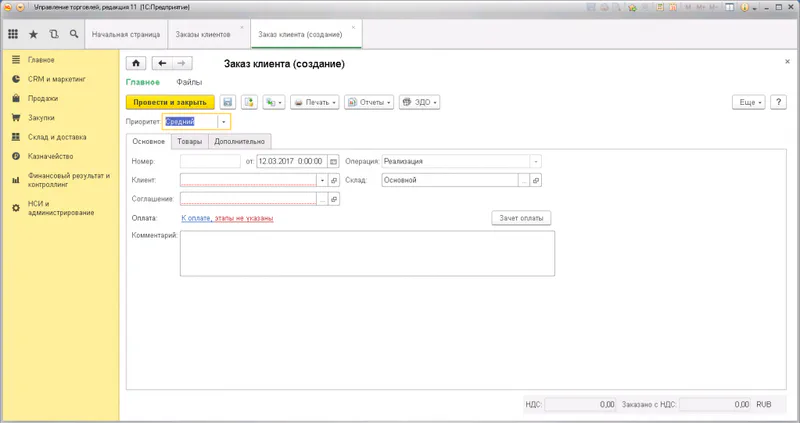Click the search magnifier icon
This screenshot has height=423, width=800.
[73, 34]
